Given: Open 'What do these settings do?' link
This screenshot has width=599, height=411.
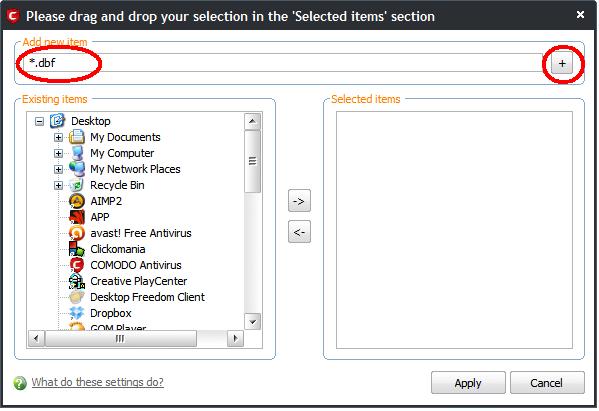Looking at the screenshot, I should [x=98, y=382].
